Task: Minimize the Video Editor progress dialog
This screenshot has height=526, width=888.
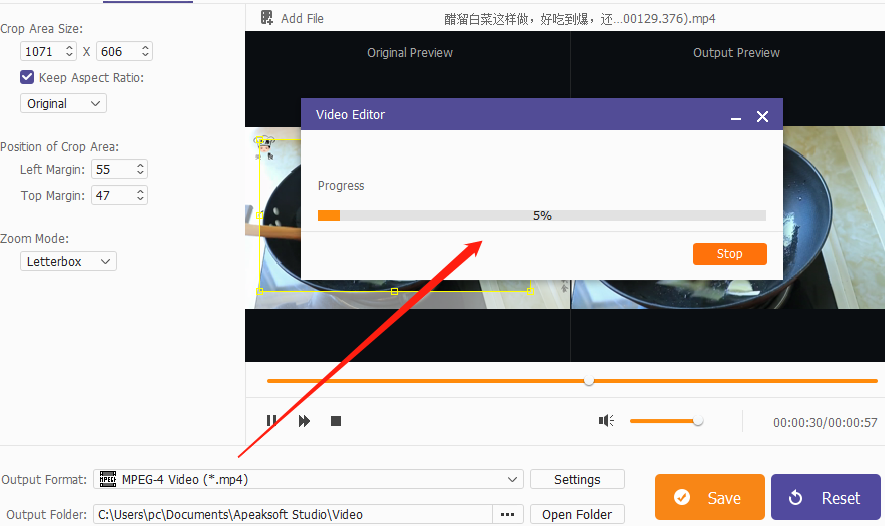Action: point(736,117)
